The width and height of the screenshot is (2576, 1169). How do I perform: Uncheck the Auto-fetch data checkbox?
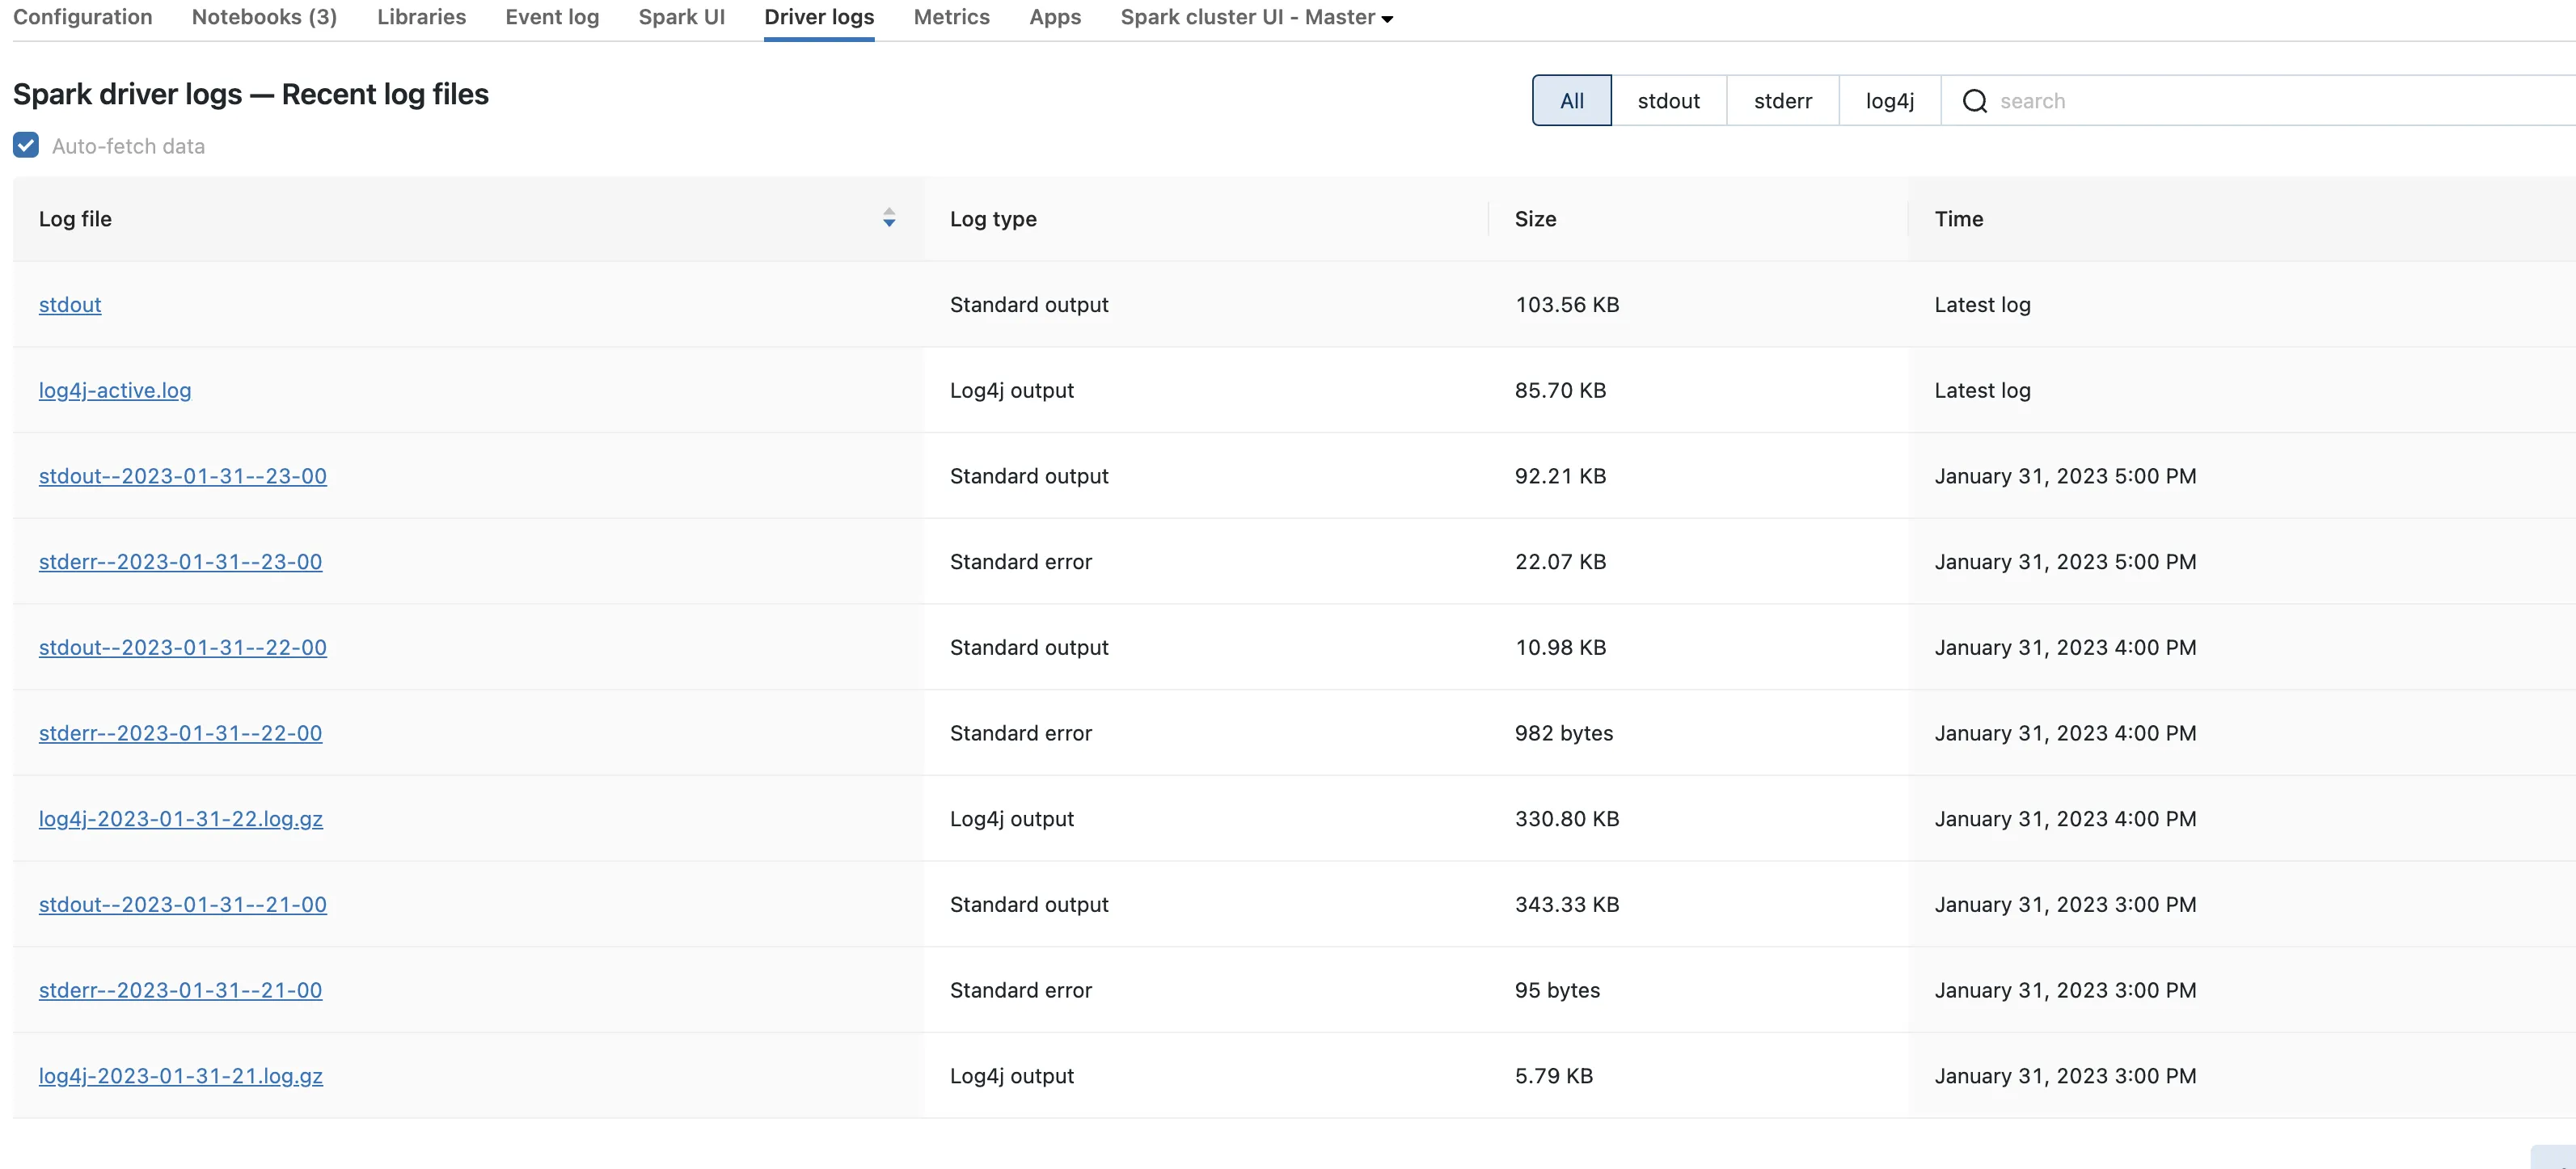click(26, 146)
